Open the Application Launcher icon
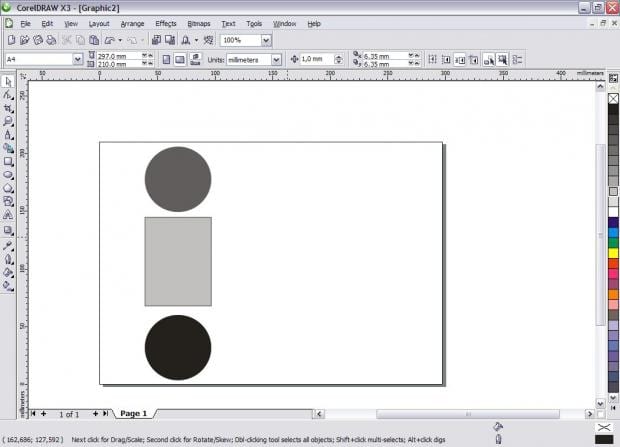Viewport: 620px width, 447px height. coord(186,40)
